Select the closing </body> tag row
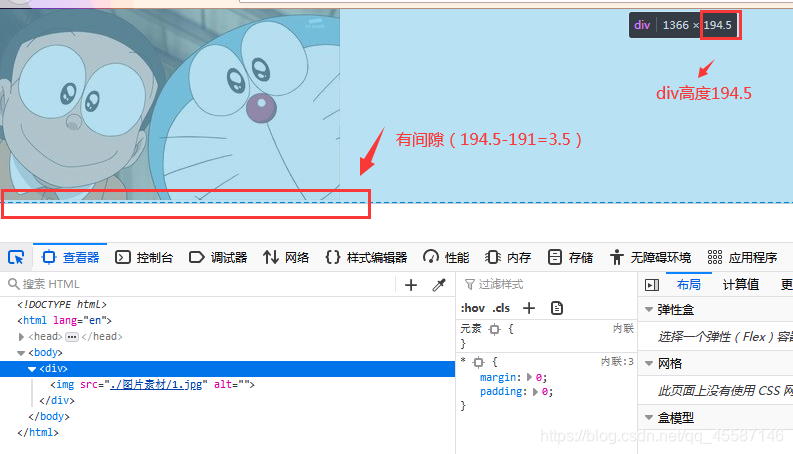 tap(228, 417)
